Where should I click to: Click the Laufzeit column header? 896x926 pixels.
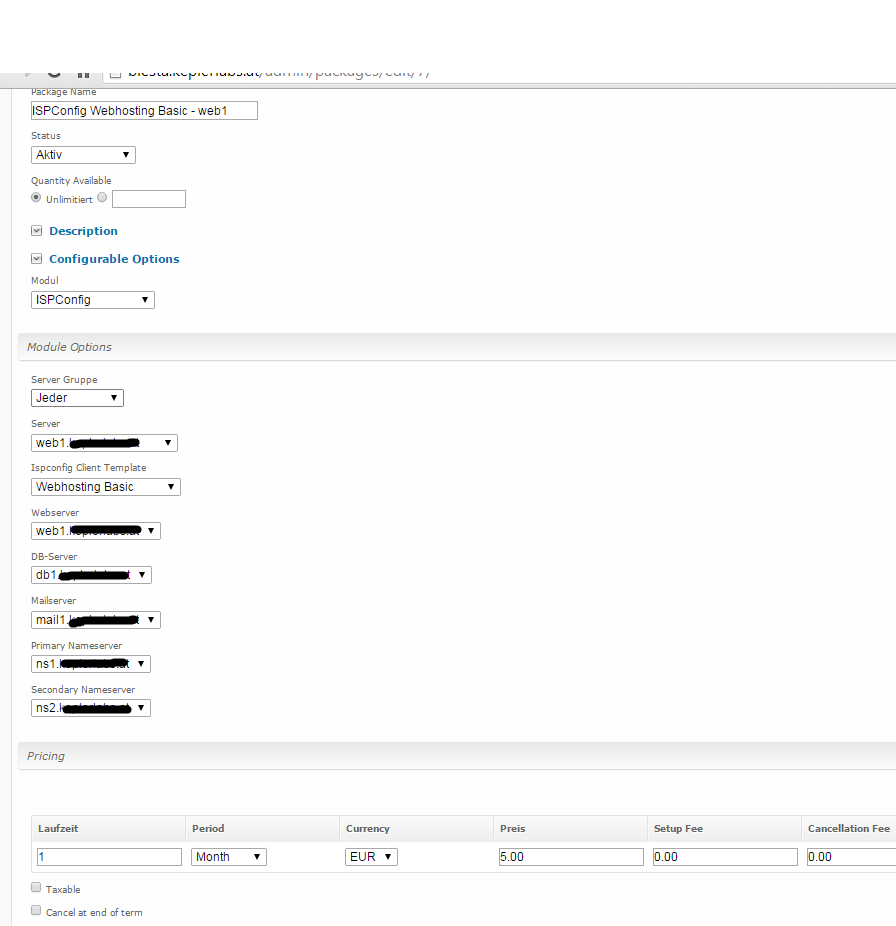tap(109, 829)
